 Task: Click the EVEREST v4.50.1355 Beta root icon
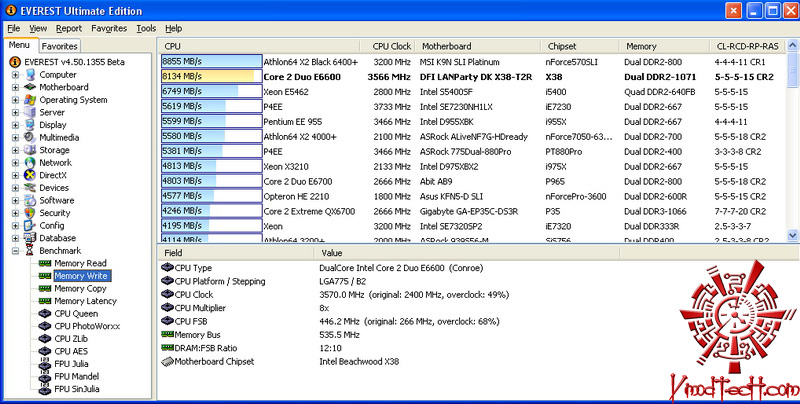tap(15, 62)
